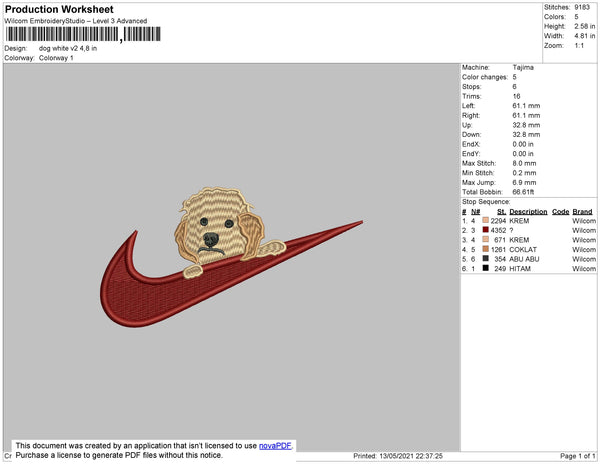Viewport: 600px width, 464px height.
Task: Click the design name 'dog white v2 4,8 in'
Action: (x=68, y=49)
